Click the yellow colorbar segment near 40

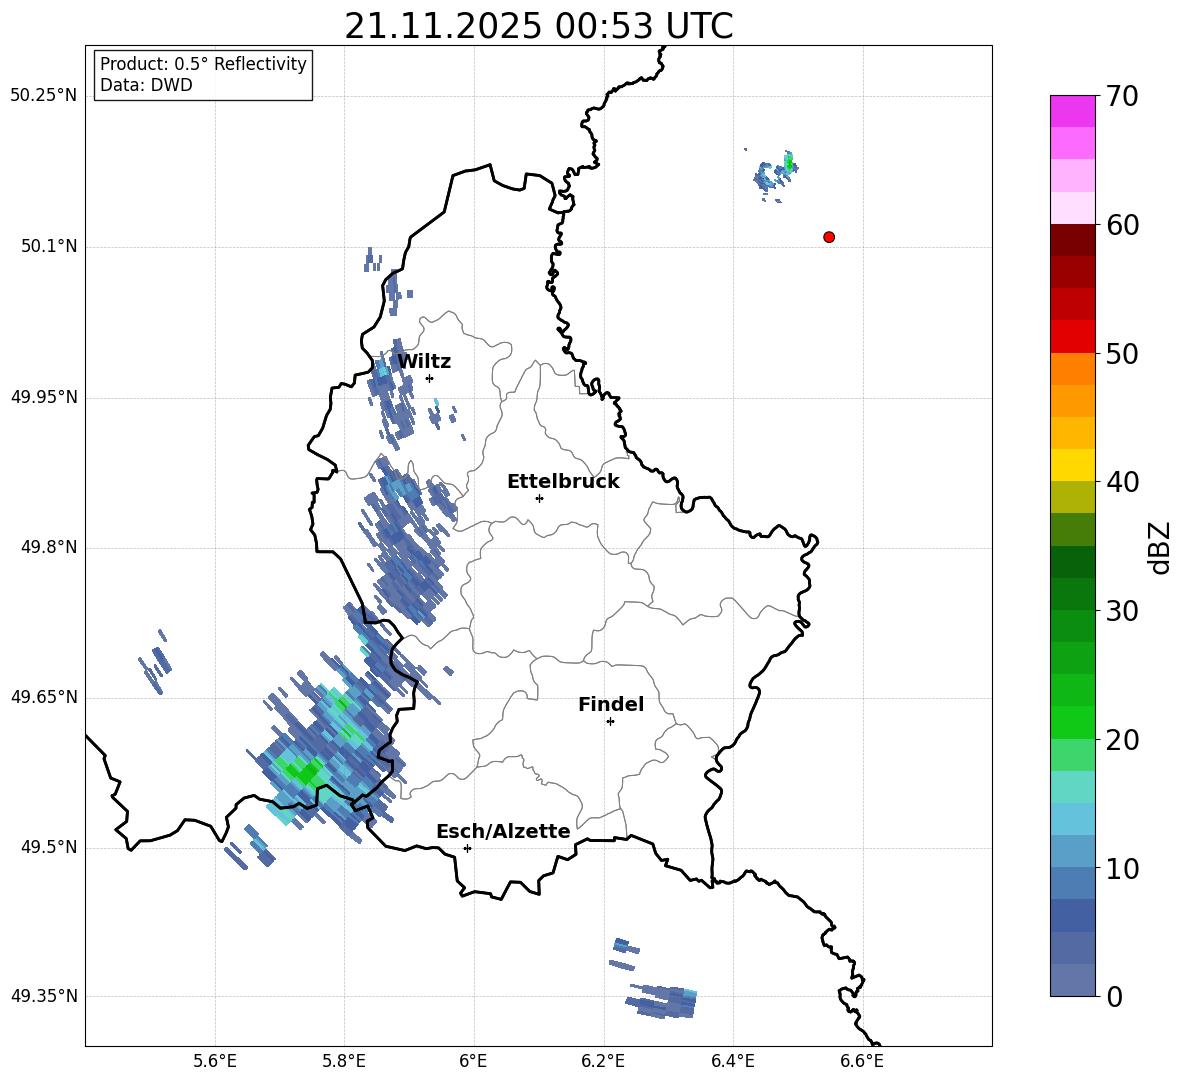1072,465
